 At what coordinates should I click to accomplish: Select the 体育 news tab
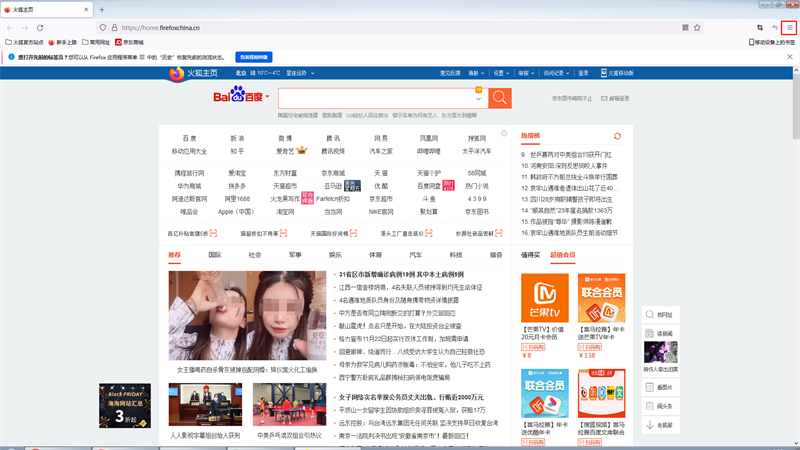pos(376,255)
